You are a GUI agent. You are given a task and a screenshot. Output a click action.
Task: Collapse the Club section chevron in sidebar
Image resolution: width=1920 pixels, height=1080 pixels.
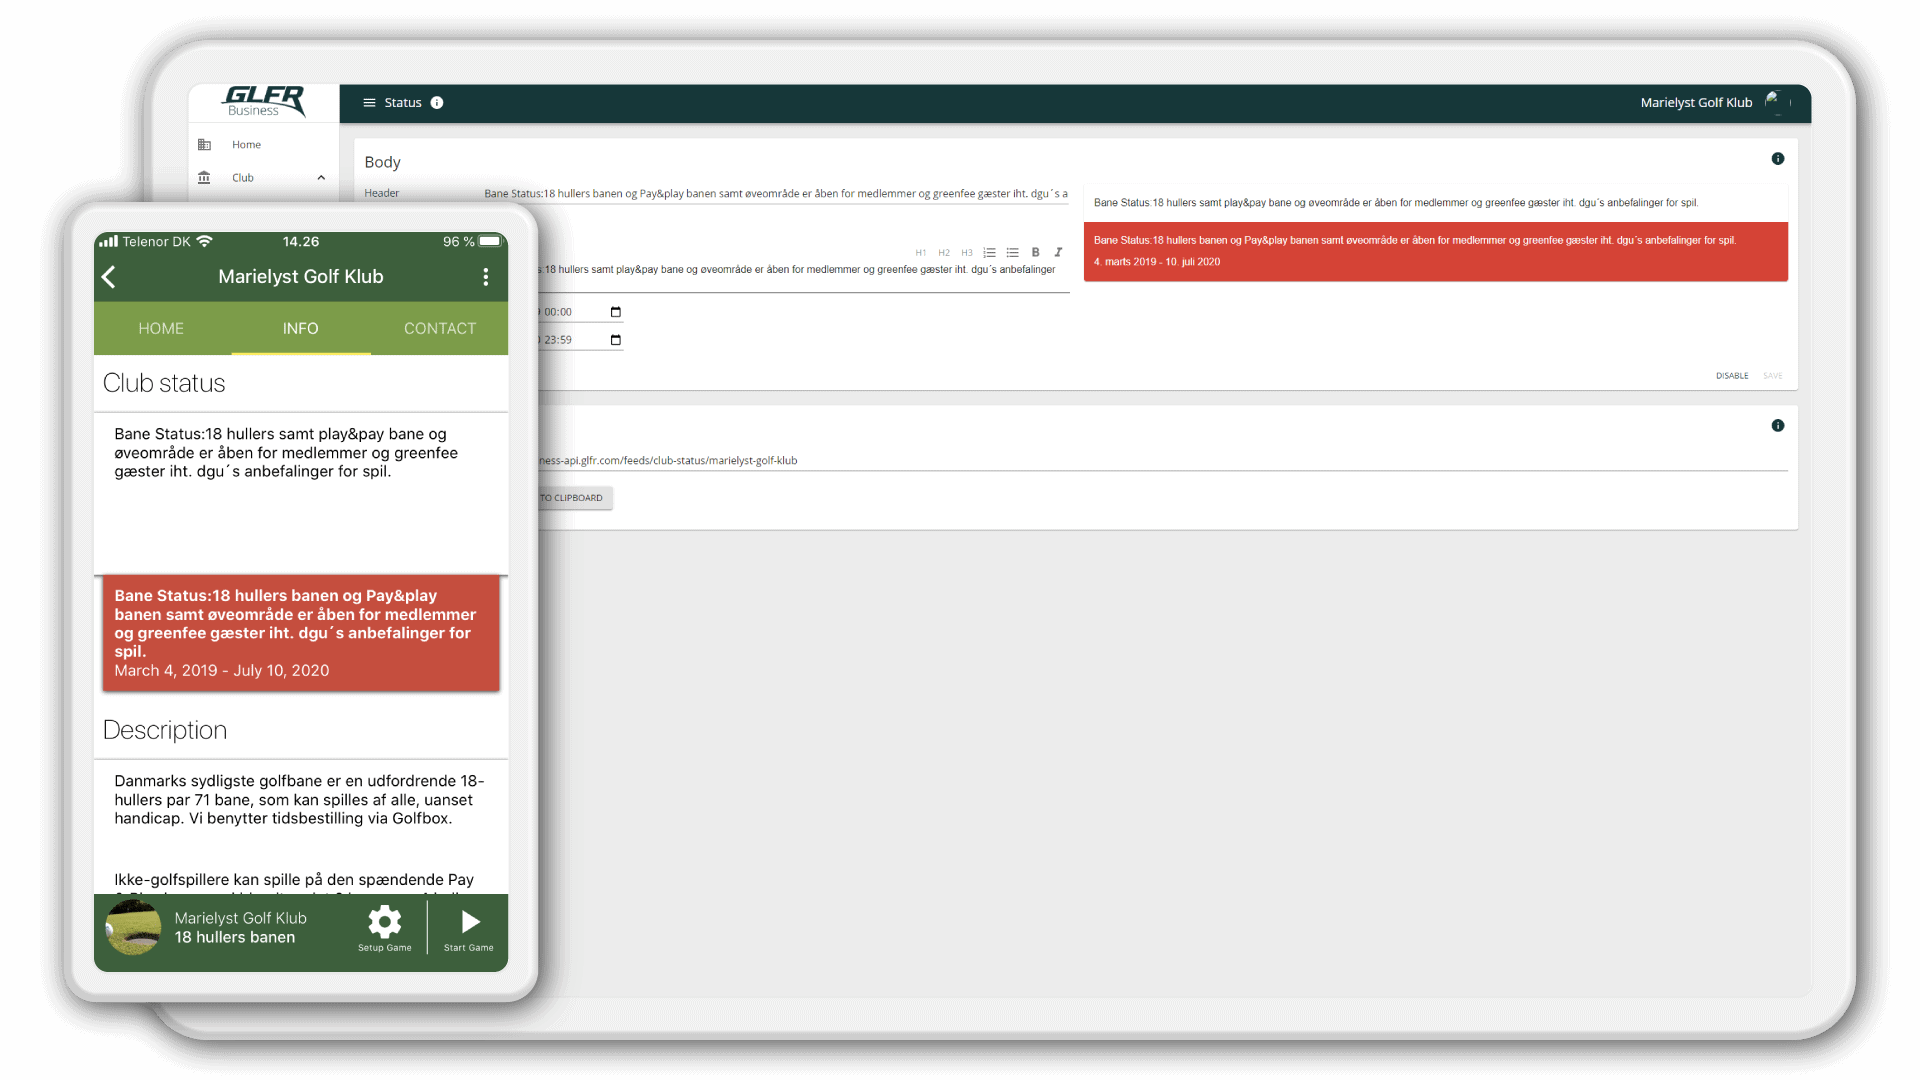pos(321,178)
